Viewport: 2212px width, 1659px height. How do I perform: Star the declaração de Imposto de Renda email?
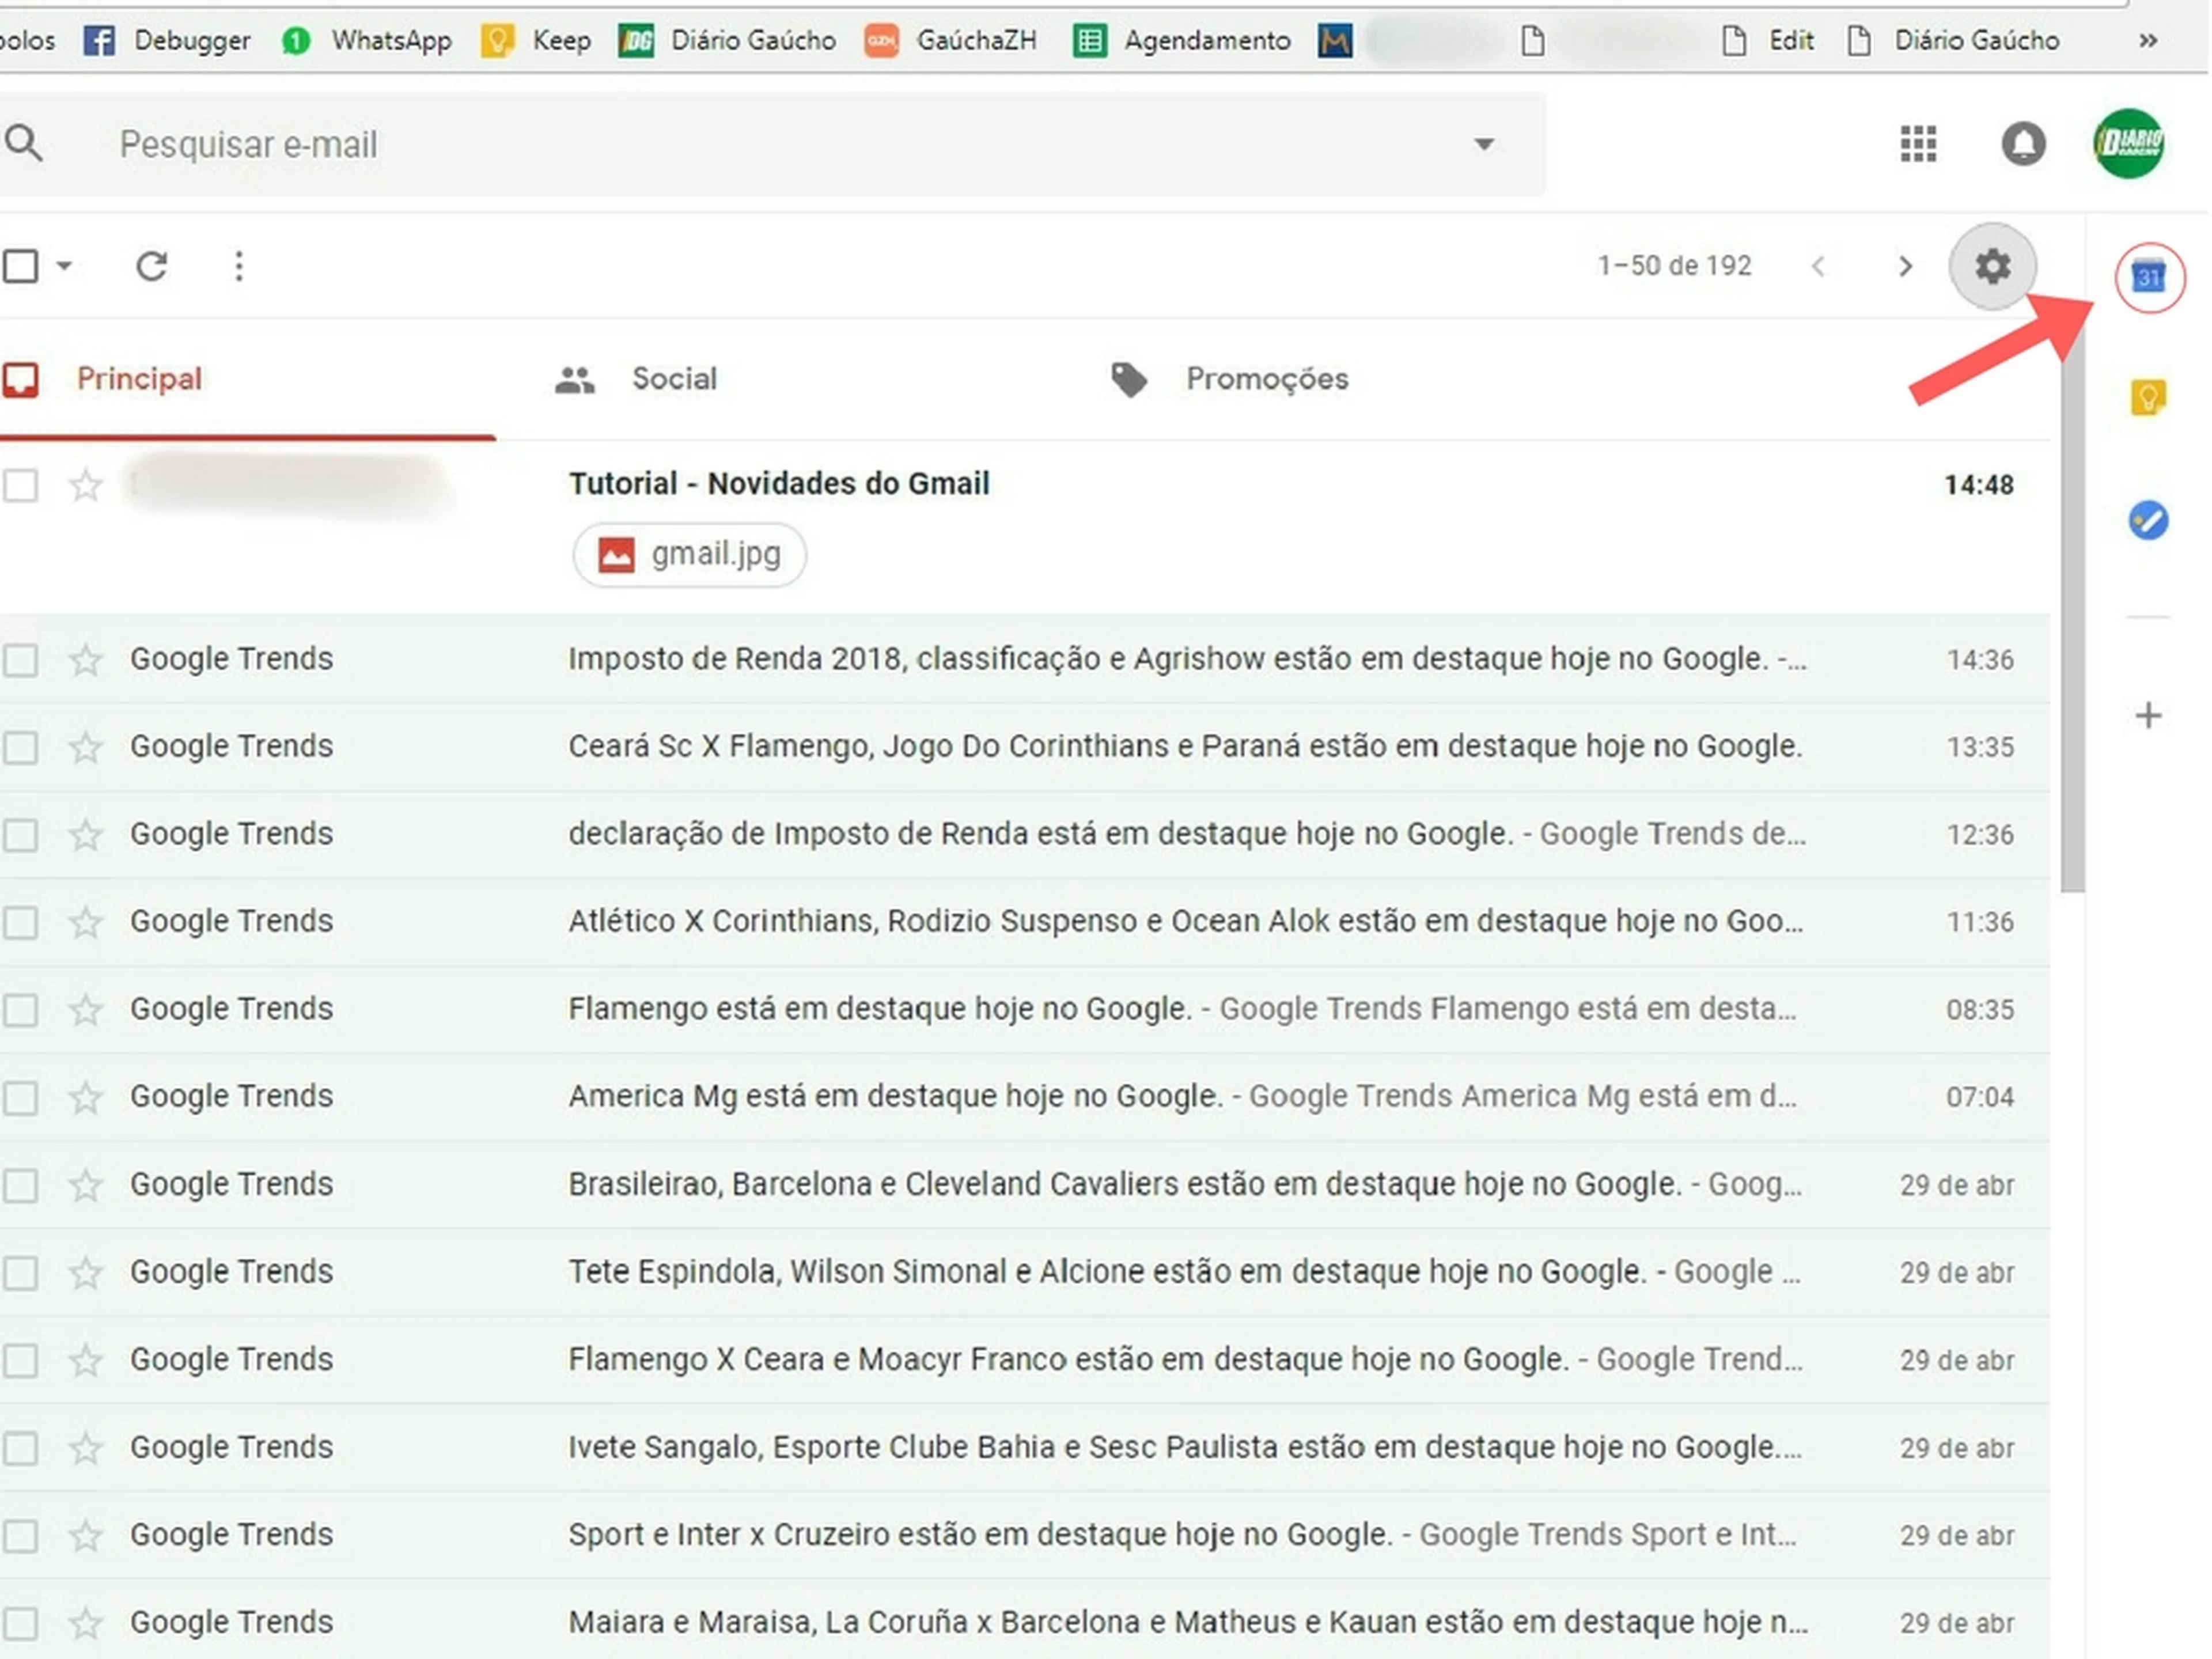(x=85, y=834)
